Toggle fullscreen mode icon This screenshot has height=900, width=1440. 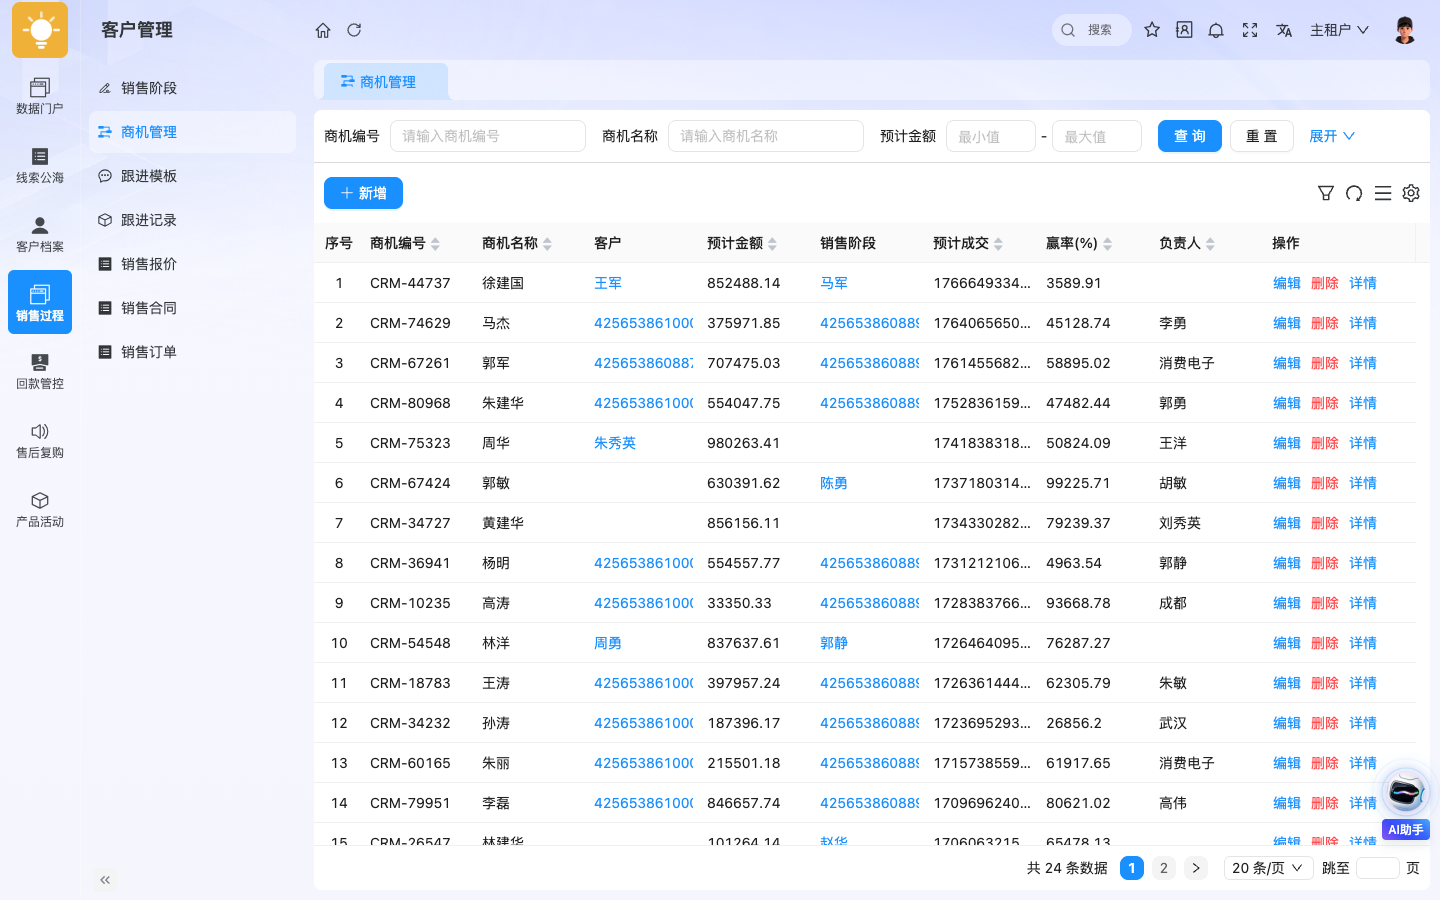point(1250,30)
